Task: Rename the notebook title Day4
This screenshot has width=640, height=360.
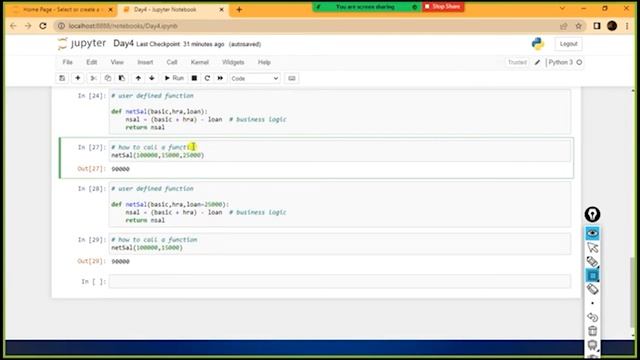Action: click(x=123, y=43)
